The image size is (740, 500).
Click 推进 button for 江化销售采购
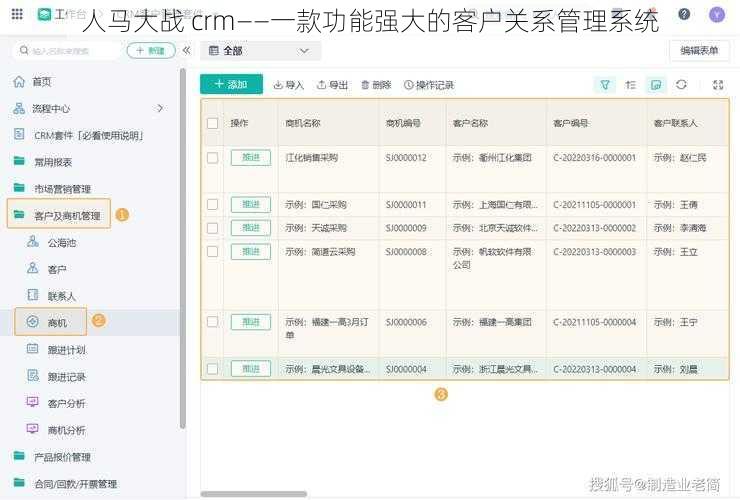(251, 158)
